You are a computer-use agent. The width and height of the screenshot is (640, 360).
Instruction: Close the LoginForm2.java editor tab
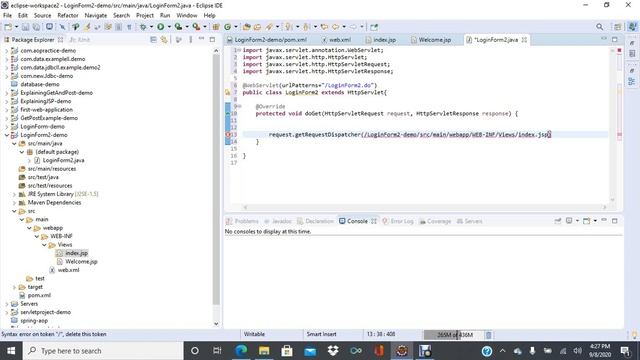point(524,40)
